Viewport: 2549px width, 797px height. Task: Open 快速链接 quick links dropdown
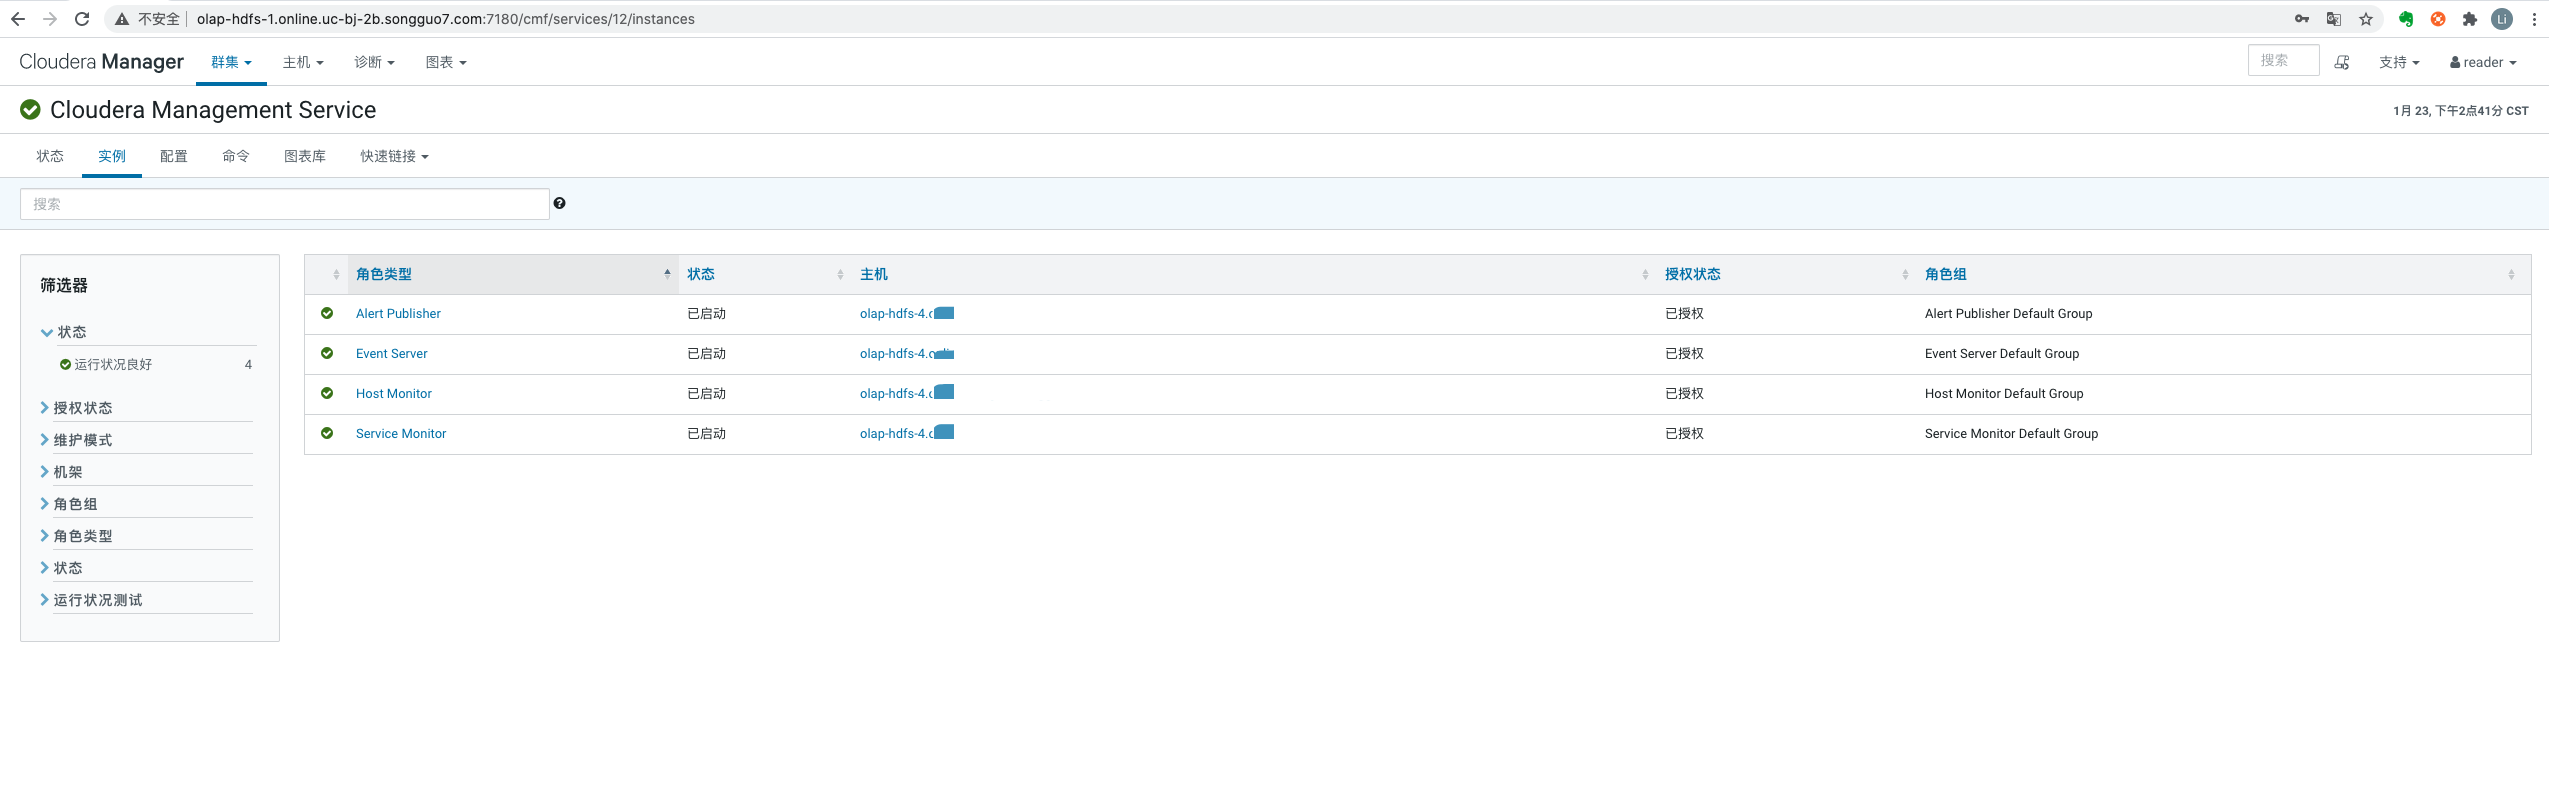tap(394, 156)
